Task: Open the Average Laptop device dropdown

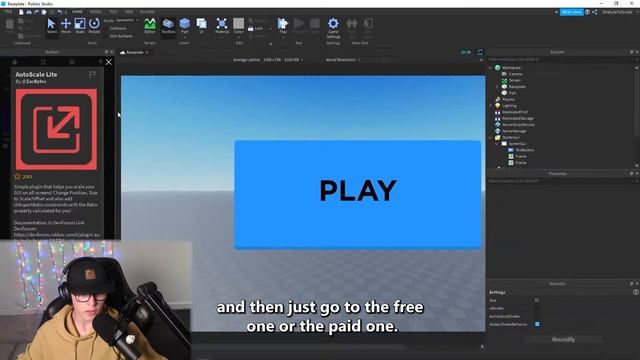Action: click(268, 60)
